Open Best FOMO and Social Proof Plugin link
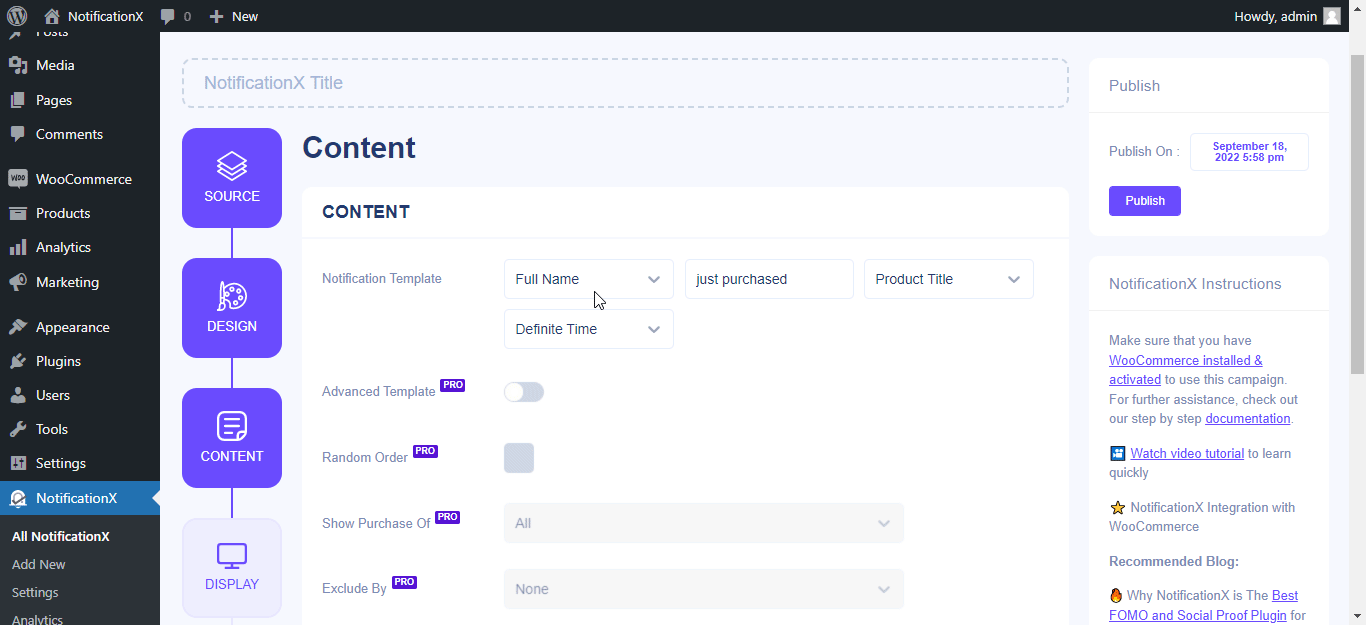 click(x=1204, y=605)
